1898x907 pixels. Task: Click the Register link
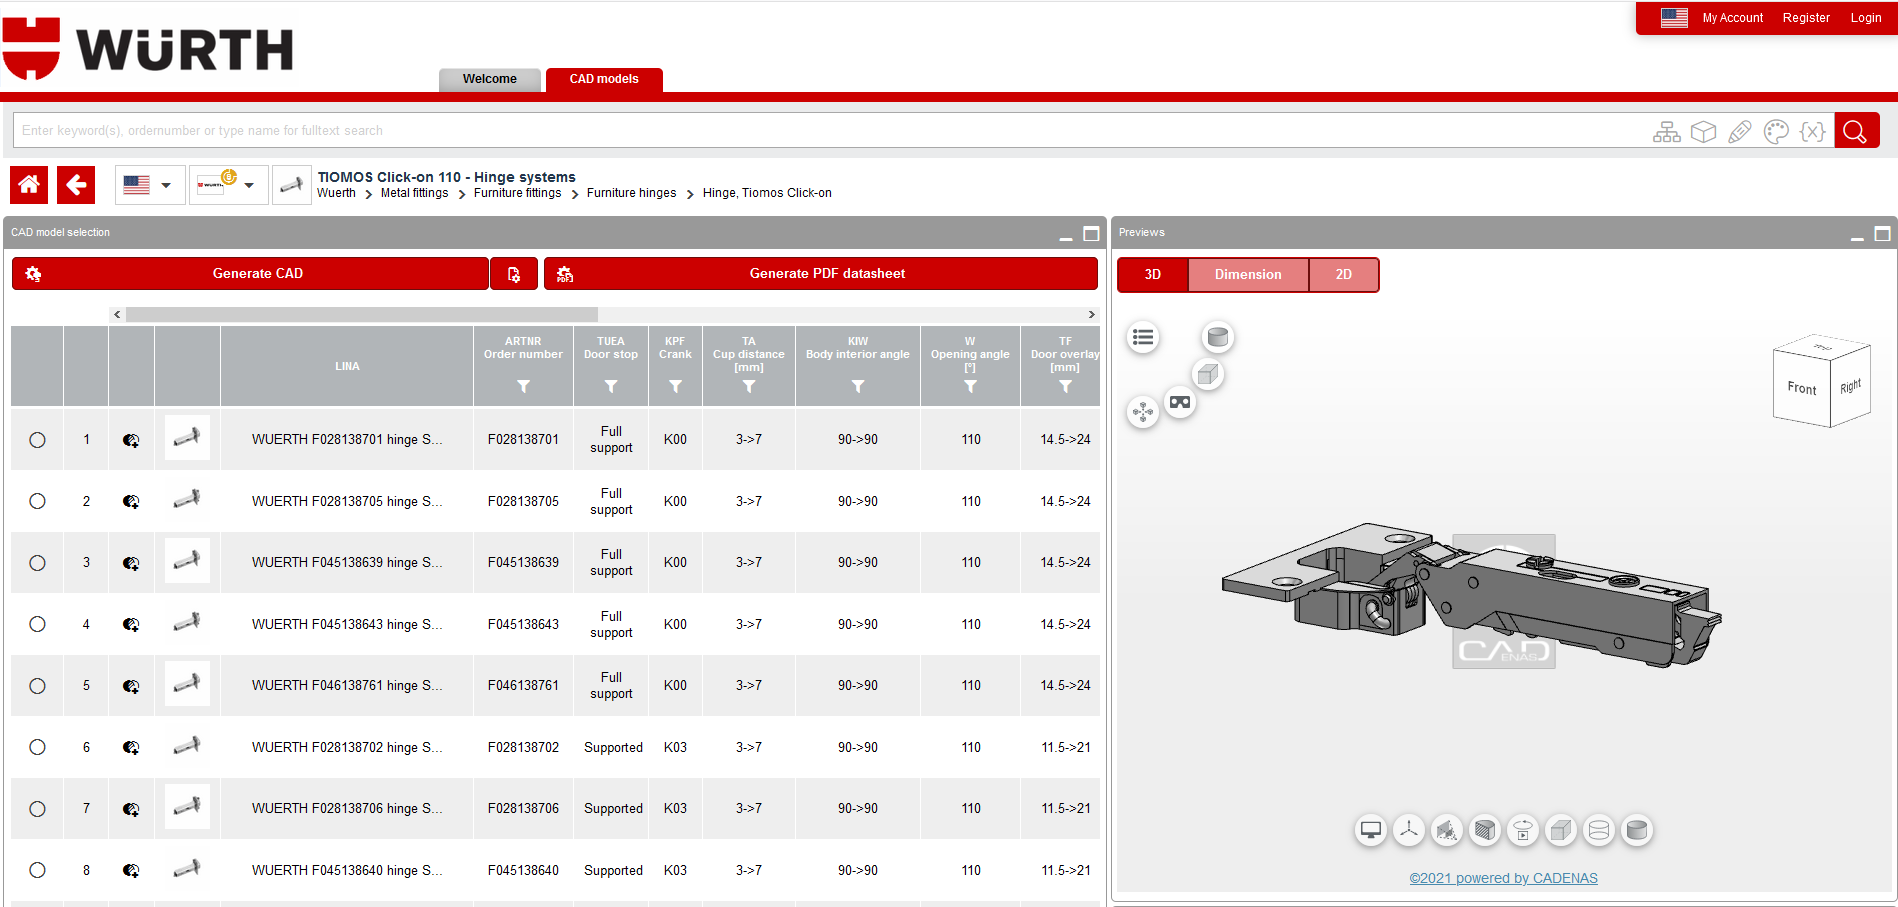(1806, 18)
